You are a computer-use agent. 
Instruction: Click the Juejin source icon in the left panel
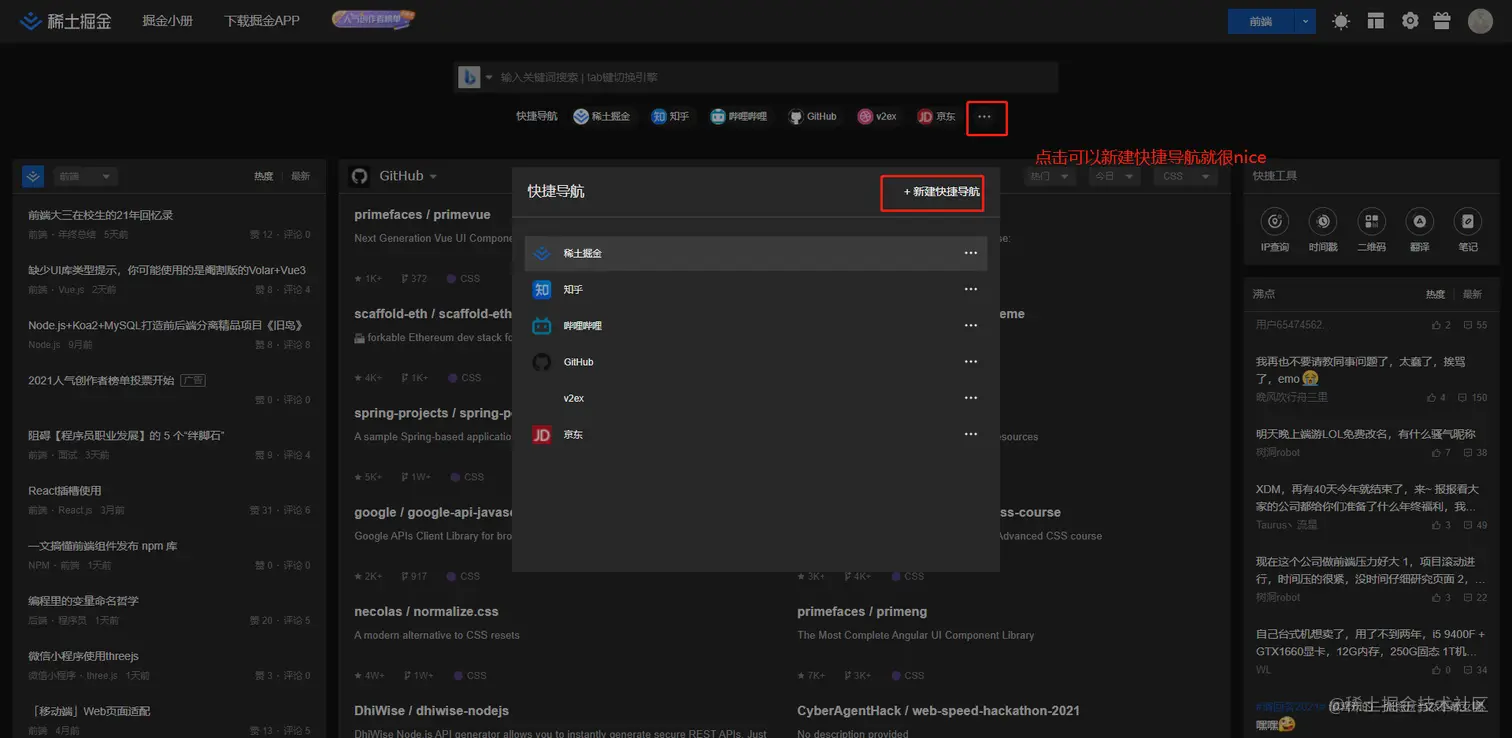click(33, 176)
